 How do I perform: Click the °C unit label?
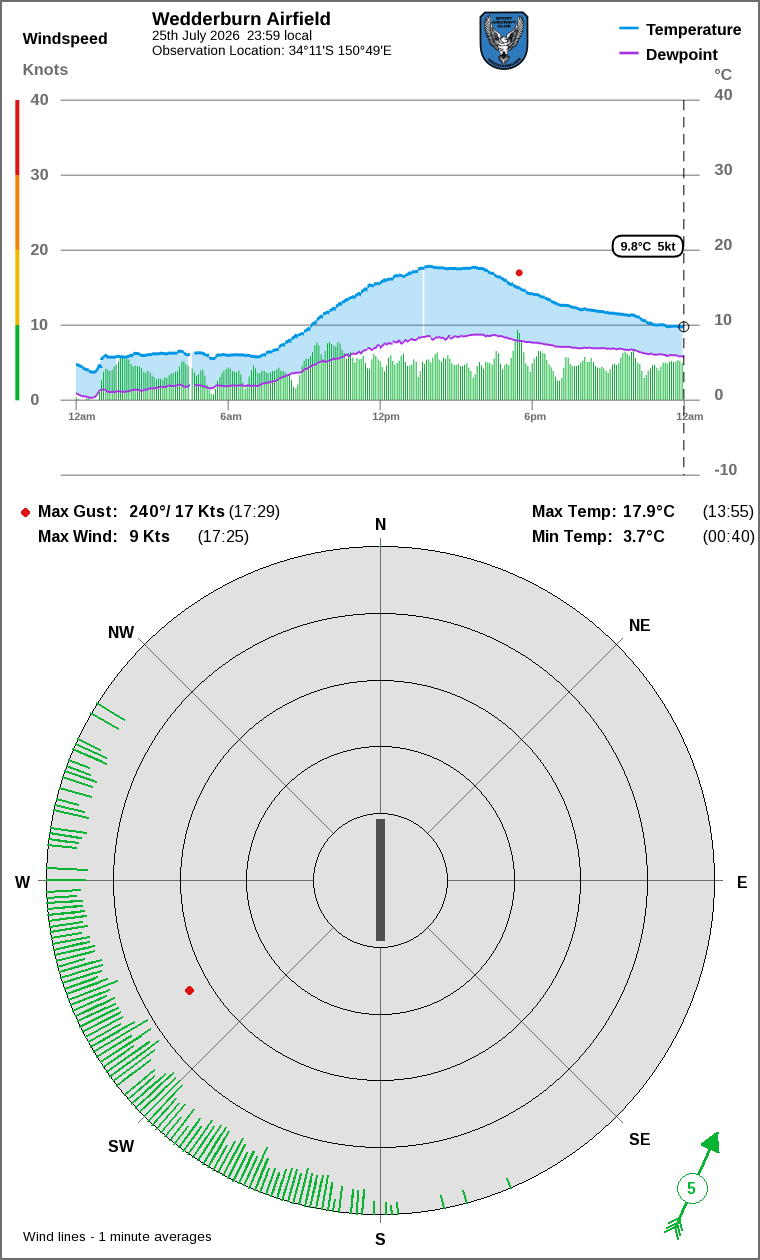(x=723, y=74)
